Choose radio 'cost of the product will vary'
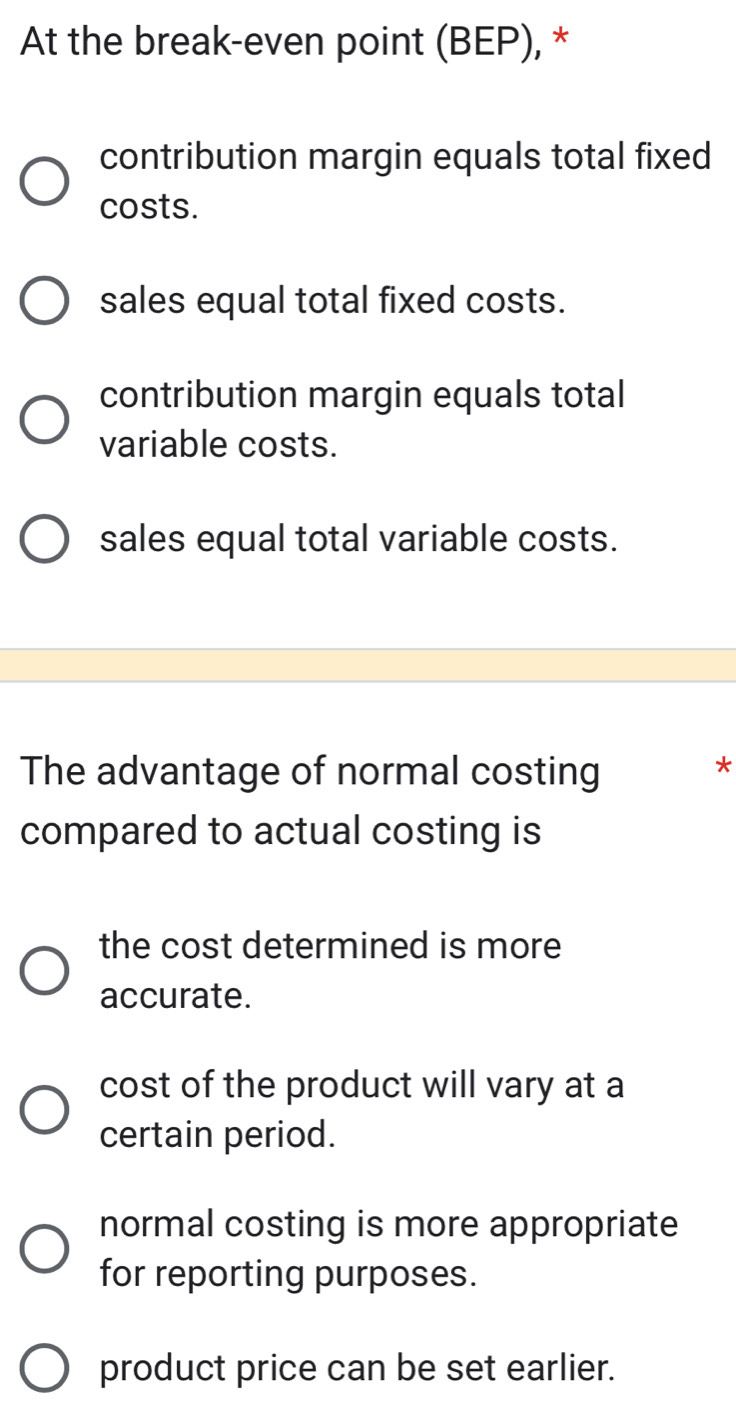 point(46,1110)
